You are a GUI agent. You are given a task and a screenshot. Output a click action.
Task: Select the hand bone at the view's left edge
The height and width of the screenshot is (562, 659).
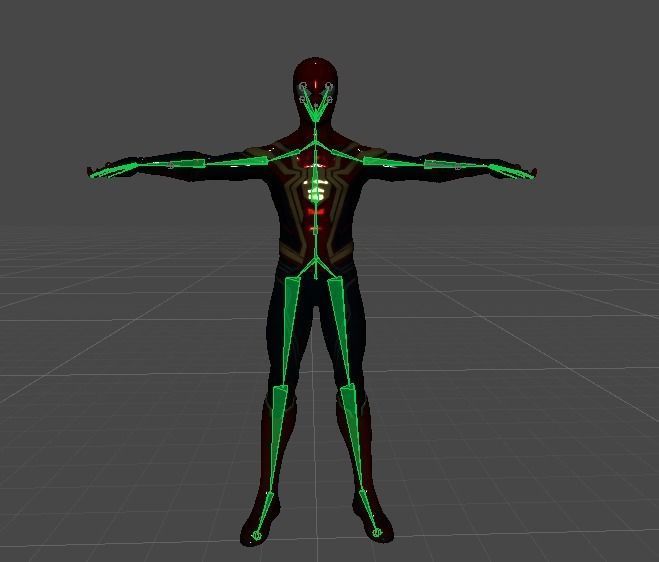click(113, 169)
